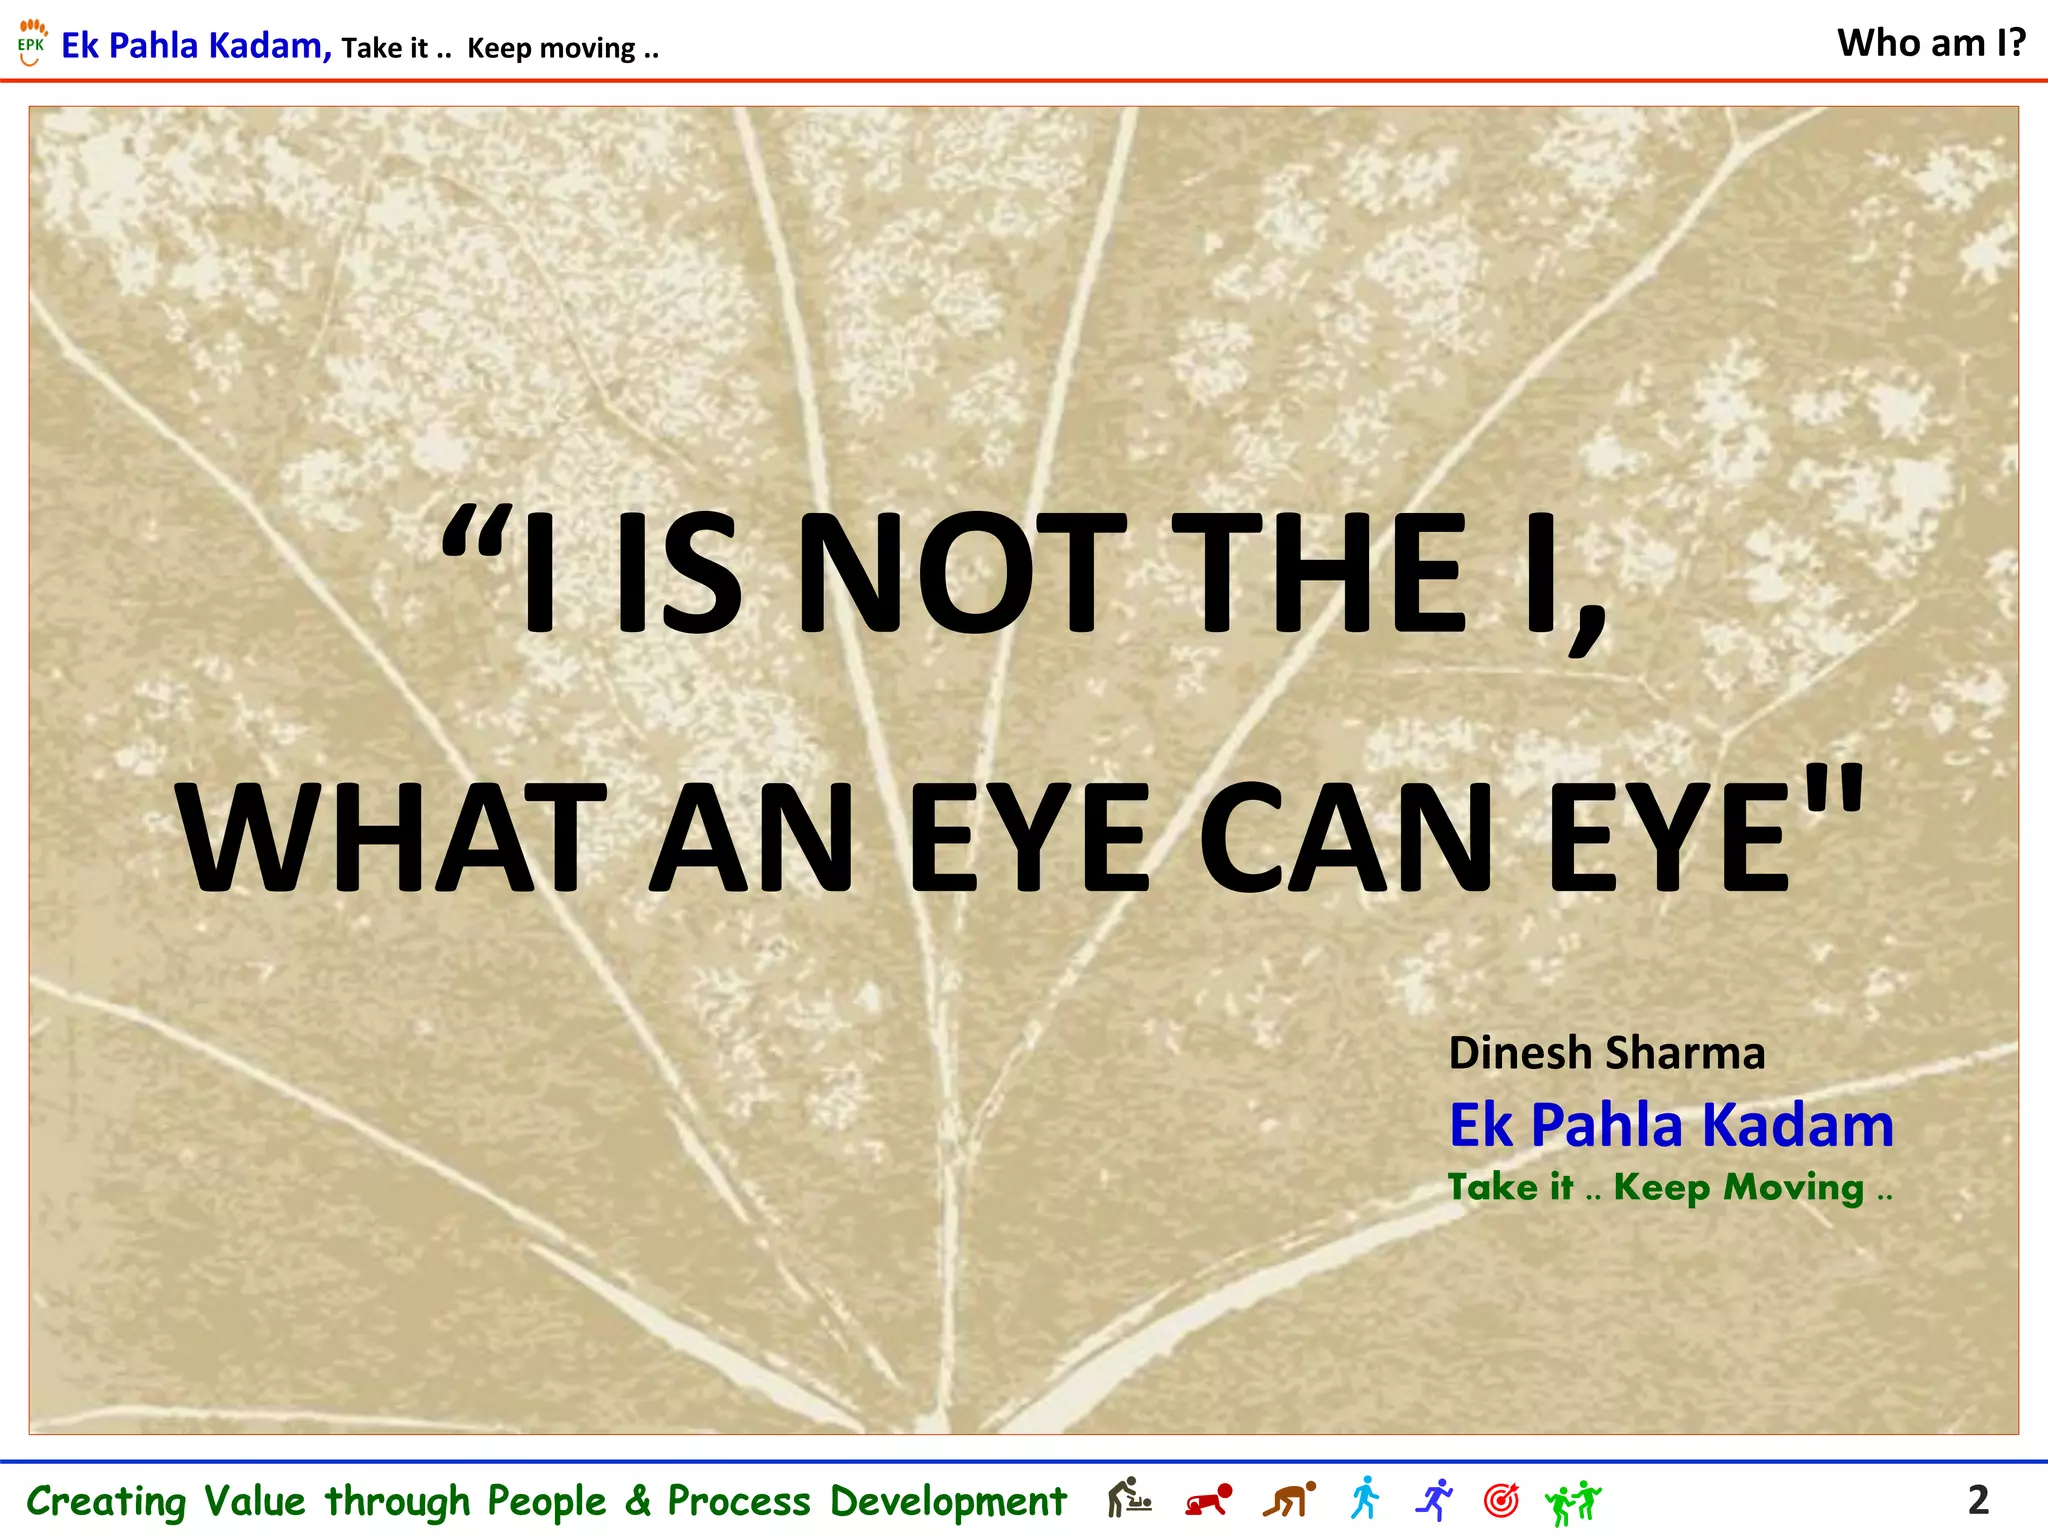Click the word 'Development' in footer
Viewport: 2048px width, 1536px height.
click(948, 1502)
